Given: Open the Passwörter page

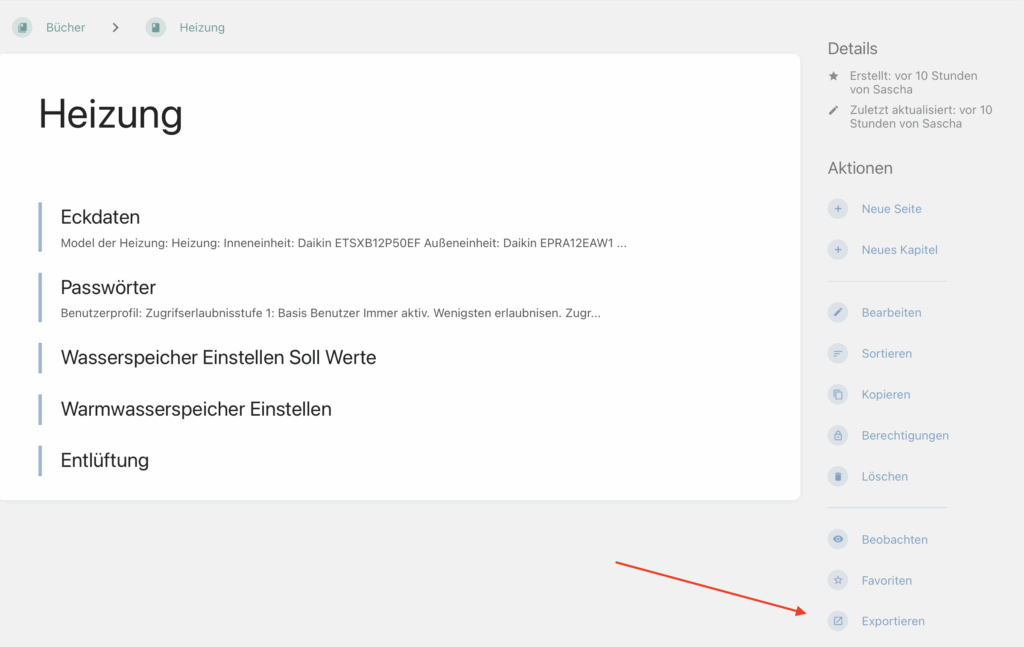Looking at the screenshot, I should [x=108, y=288].
